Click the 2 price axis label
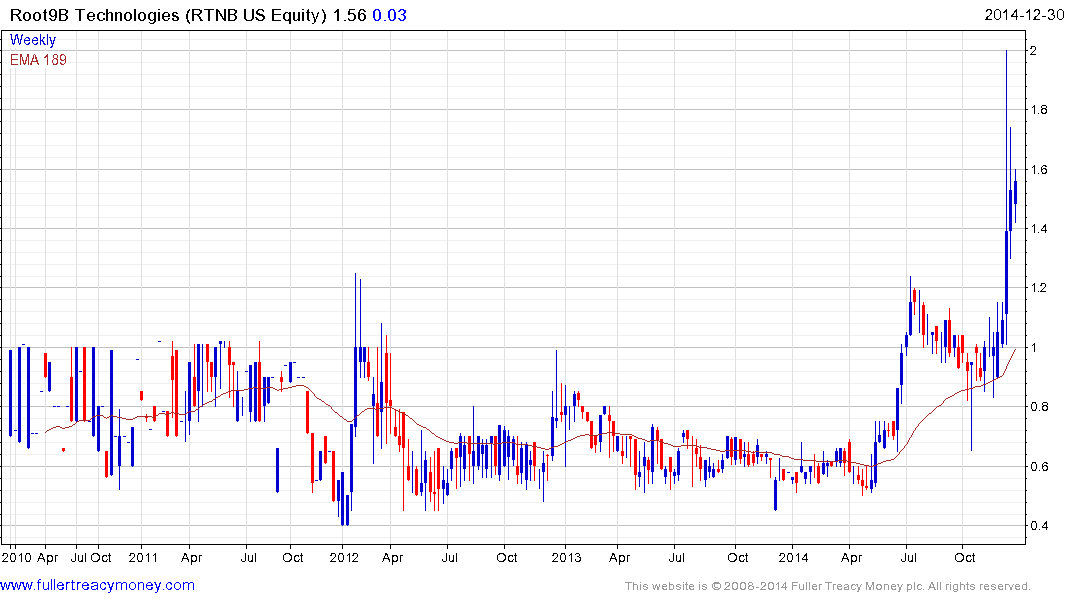The width and height of the screenshot is (1075, 600). click(x=1033, y=51)
